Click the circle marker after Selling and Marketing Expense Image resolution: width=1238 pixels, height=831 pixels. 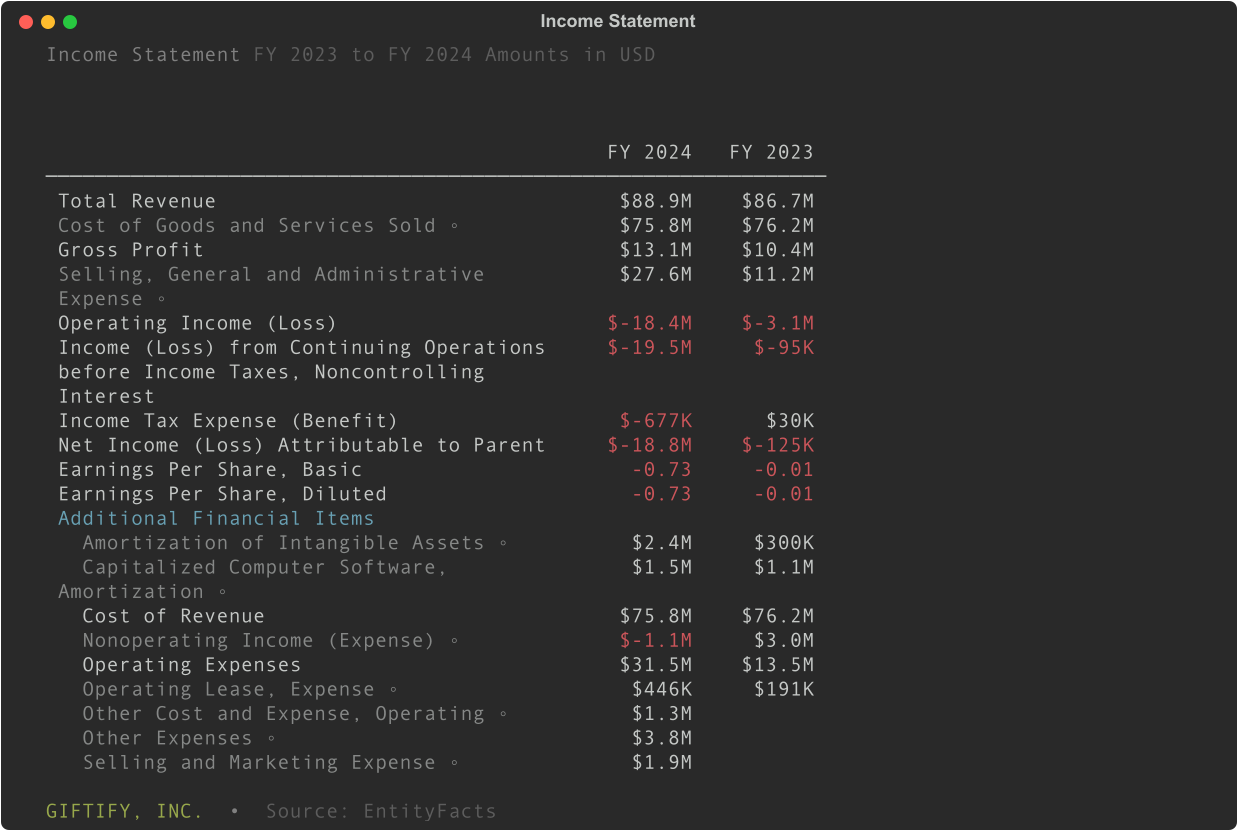tap(454, 763)
